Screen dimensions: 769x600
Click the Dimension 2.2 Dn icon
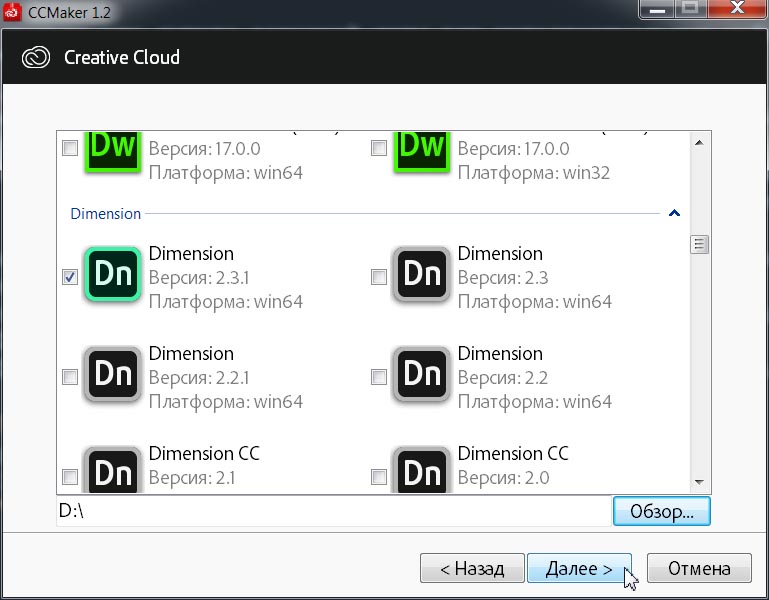pos(421,374)
